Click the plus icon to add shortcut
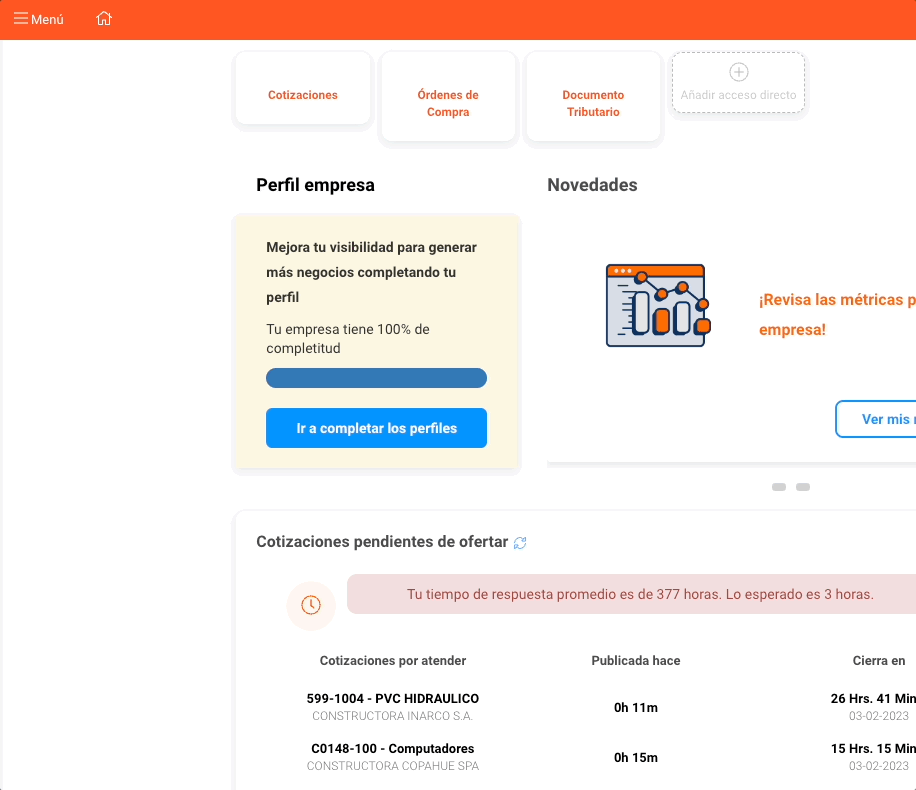Image resolution: width=916 pixels, height=790 pixels. click(x=739, y=72)
